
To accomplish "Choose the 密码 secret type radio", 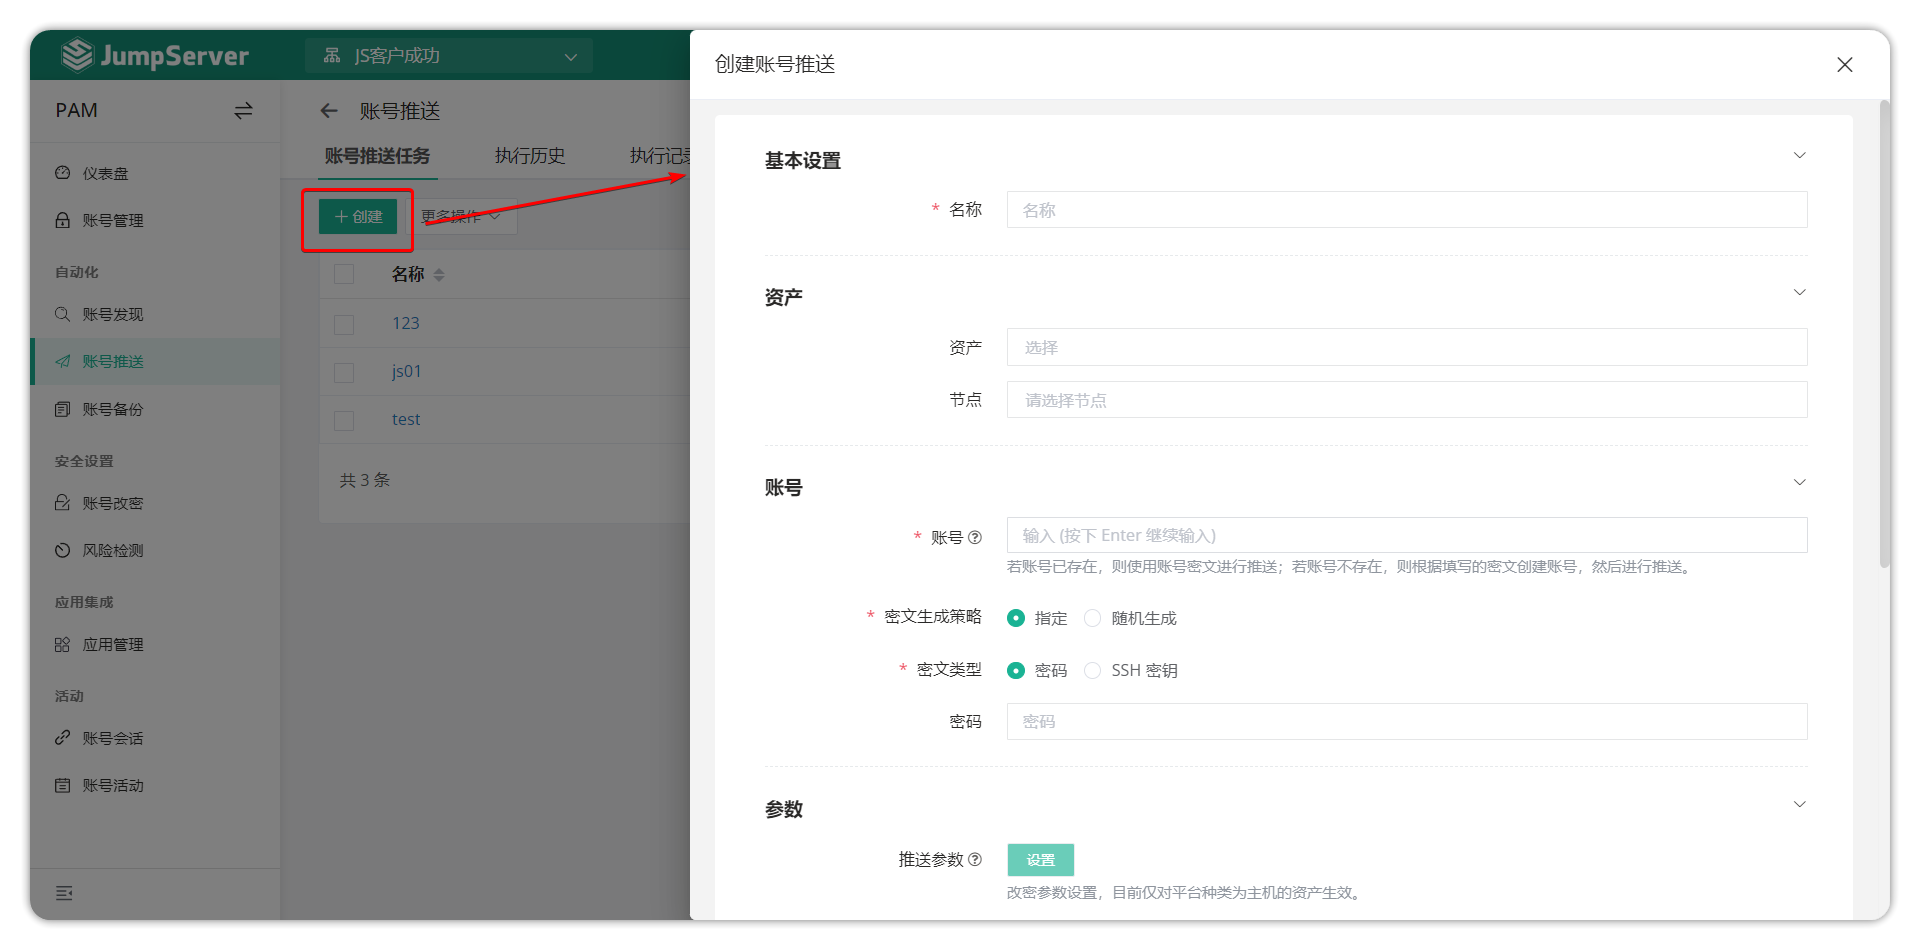I will [1016, 670].
